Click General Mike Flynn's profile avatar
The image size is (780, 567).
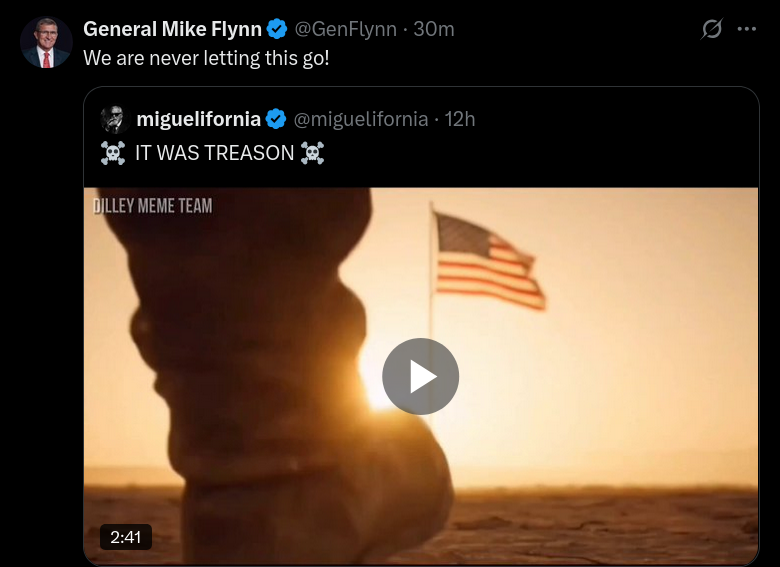(x=46, y=43)
